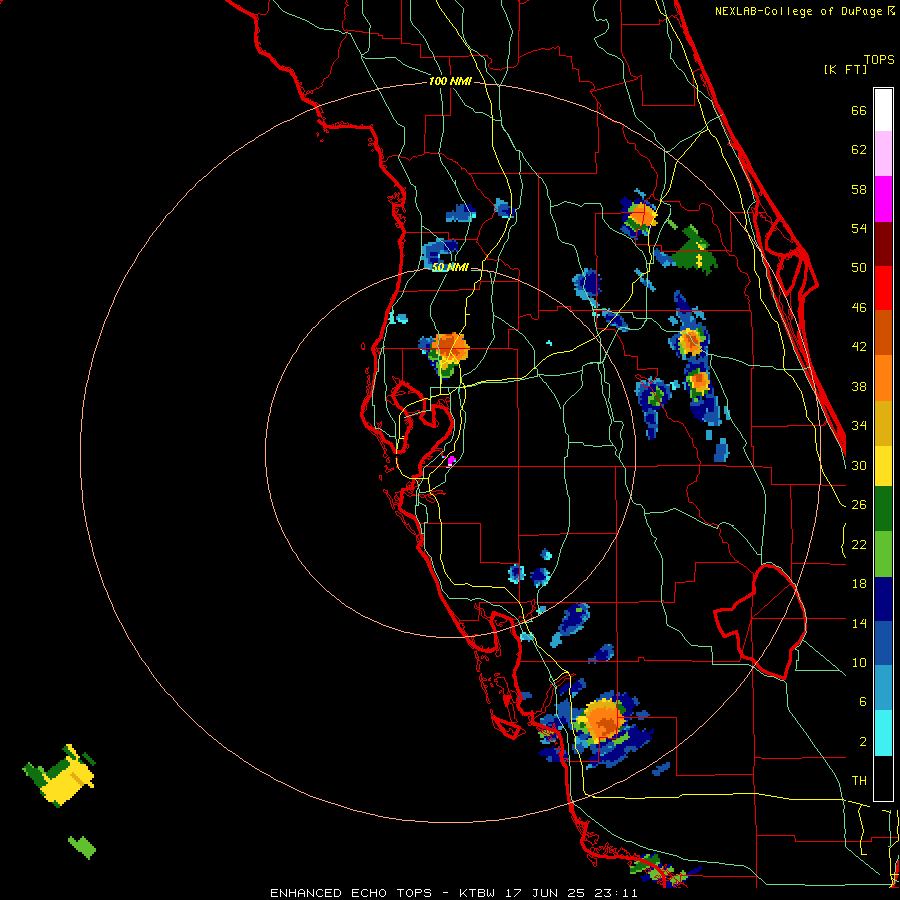
Task: Click the dark green echo patch in the northeast
Action: (695, 251)
